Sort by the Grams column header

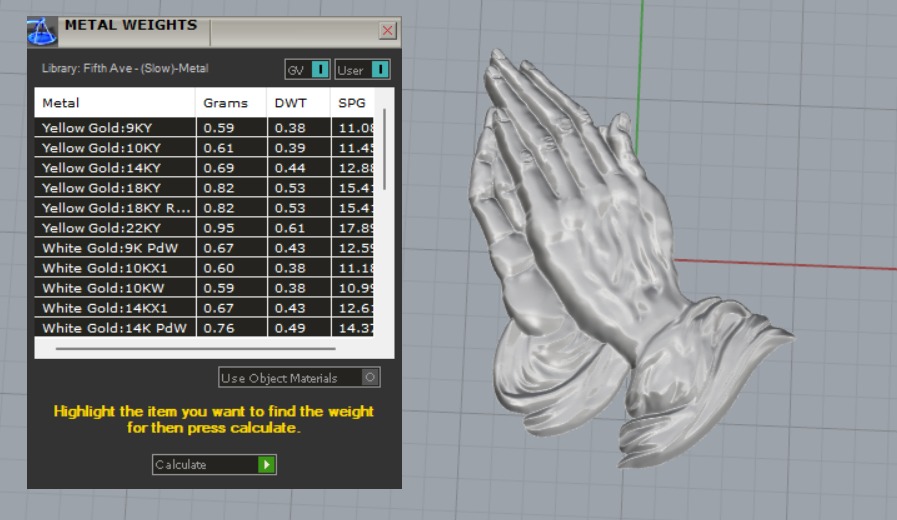231,103
